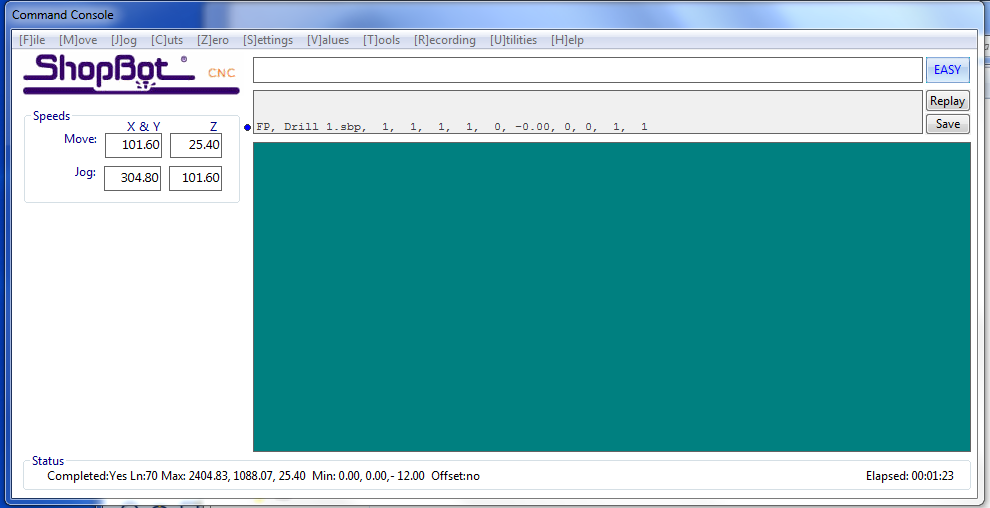
Task: Open the [J]og menu
Action: coord(124,40)
